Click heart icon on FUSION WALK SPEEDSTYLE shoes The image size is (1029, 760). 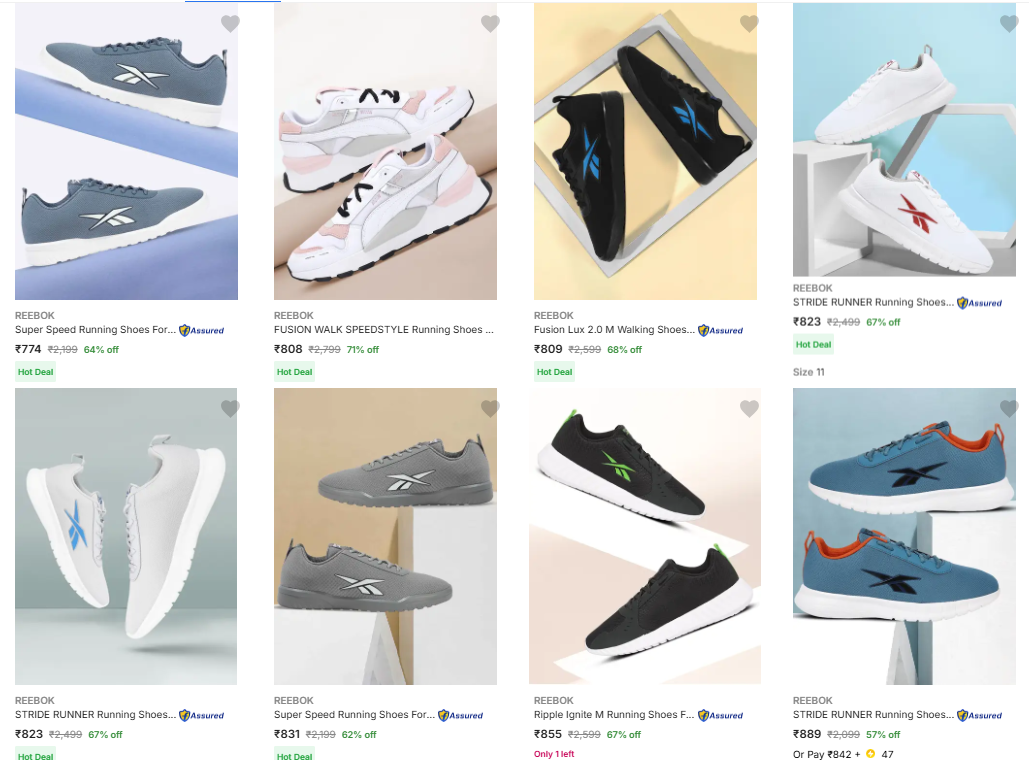[490, 23]
